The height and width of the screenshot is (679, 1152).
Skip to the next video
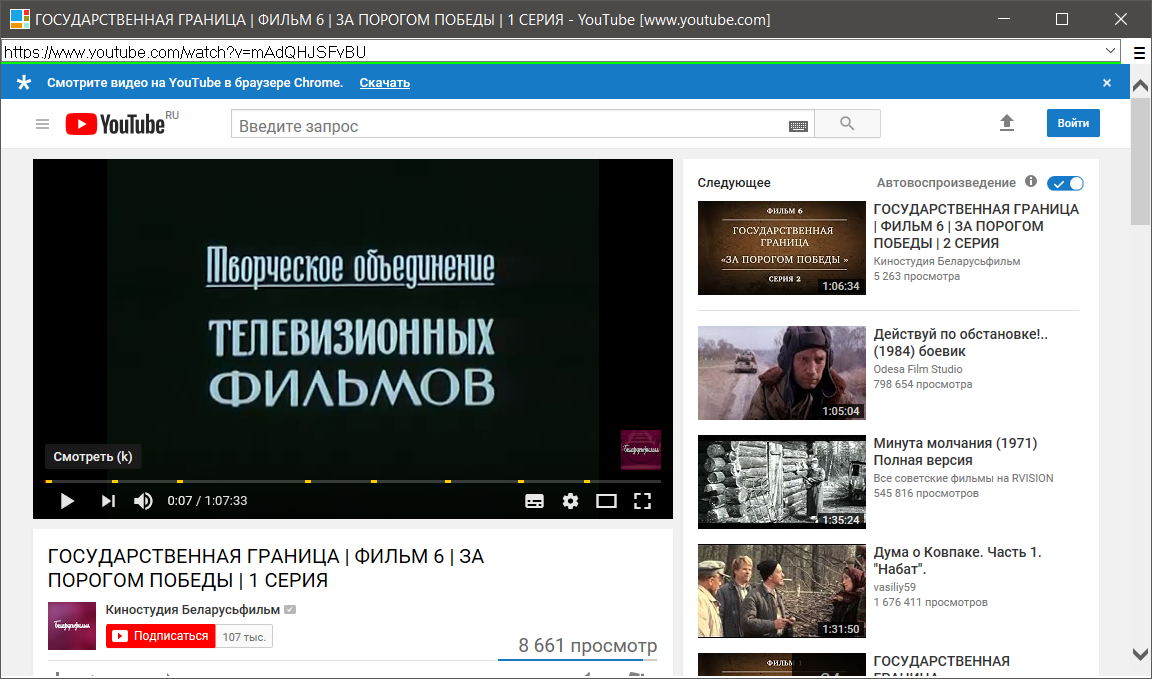[108, 501]
